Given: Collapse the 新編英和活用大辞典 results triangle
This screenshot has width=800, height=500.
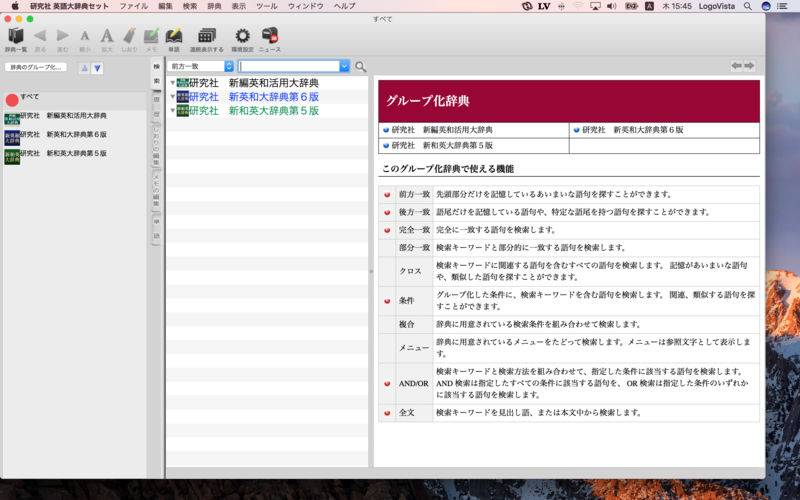Looking at the screenshot, I should (172, 83).
